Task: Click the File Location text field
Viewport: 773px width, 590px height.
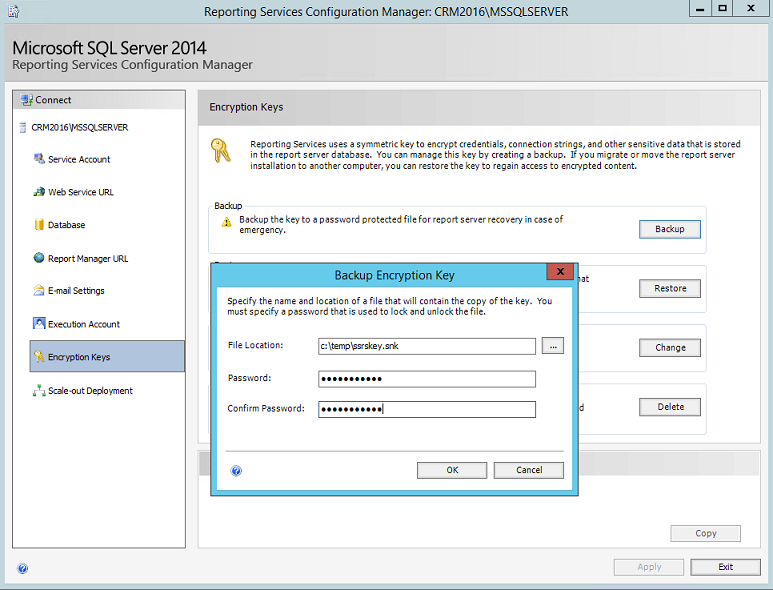Action: 427,346
